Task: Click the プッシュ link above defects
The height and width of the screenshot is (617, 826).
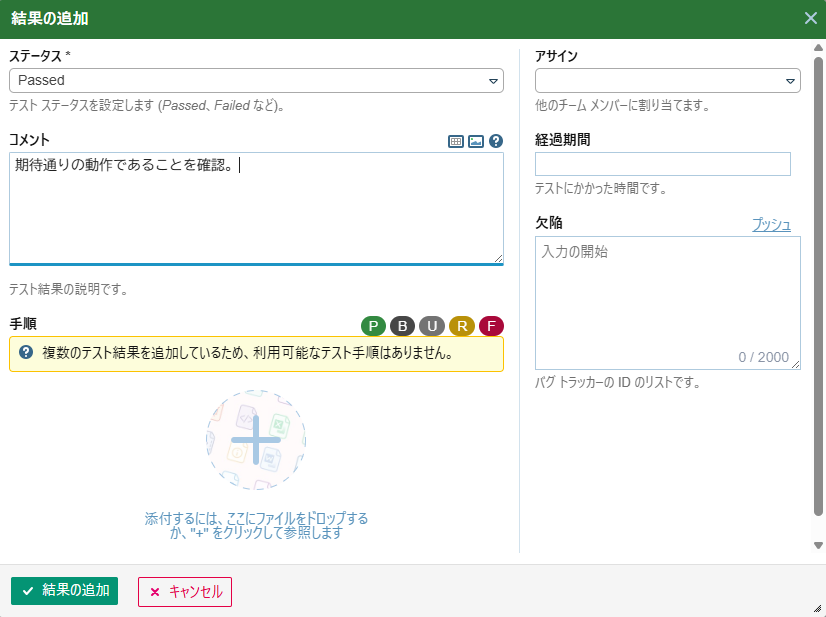Action: pos(771,225)
